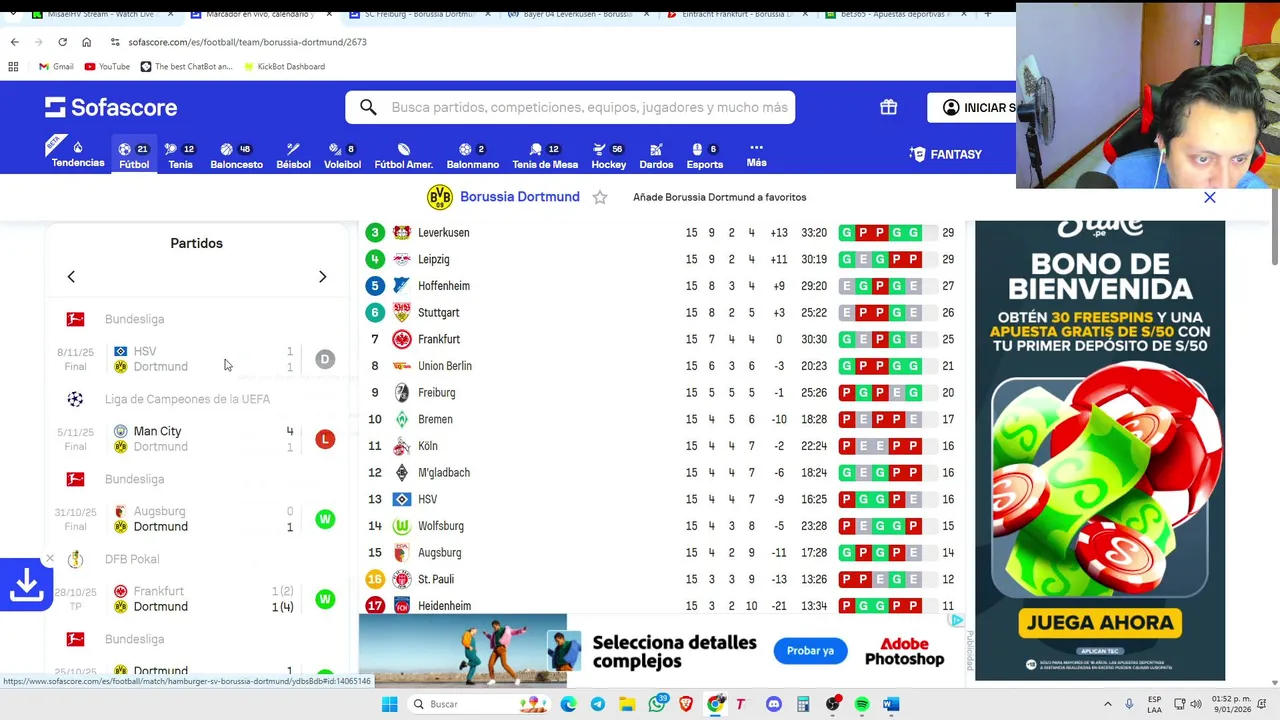Click M'gladbach in the standings

[x=443, y=472]
